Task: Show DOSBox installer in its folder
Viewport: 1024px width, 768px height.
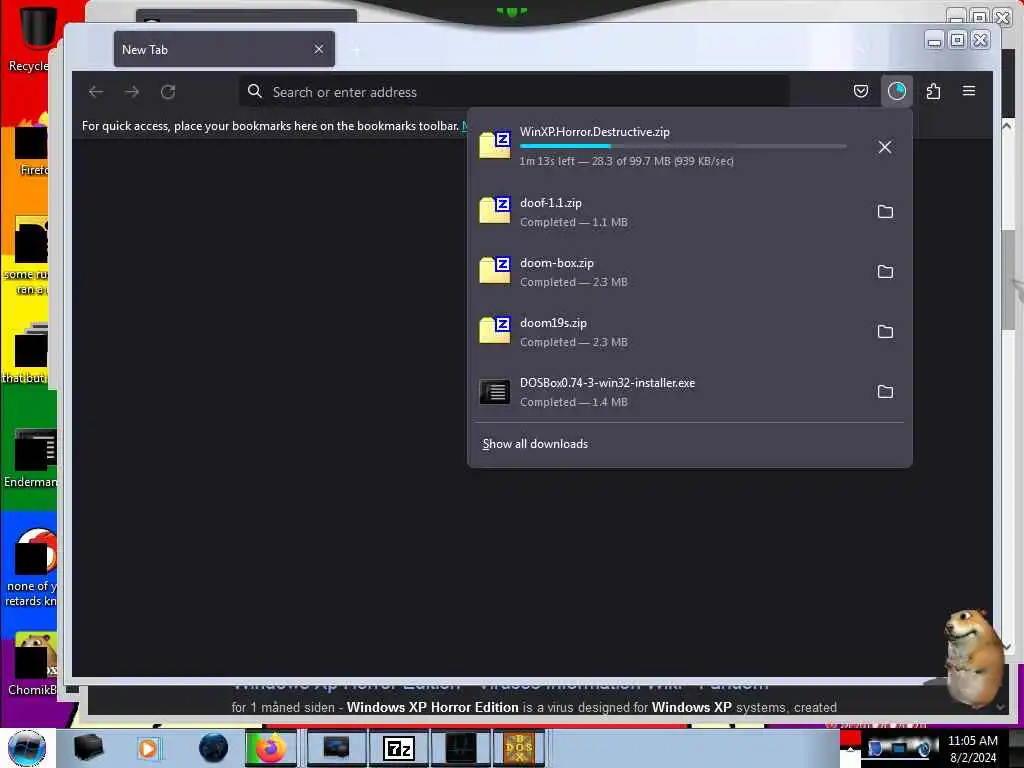Action: click(885, 392)
